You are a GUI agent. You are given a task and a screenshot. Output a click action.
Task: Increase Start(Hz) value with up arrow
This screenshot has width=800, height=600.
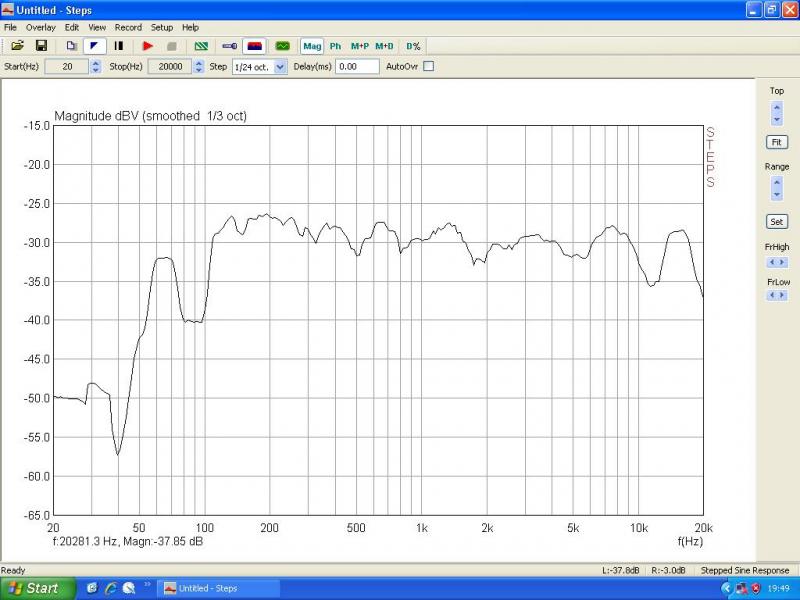point(96,63)
